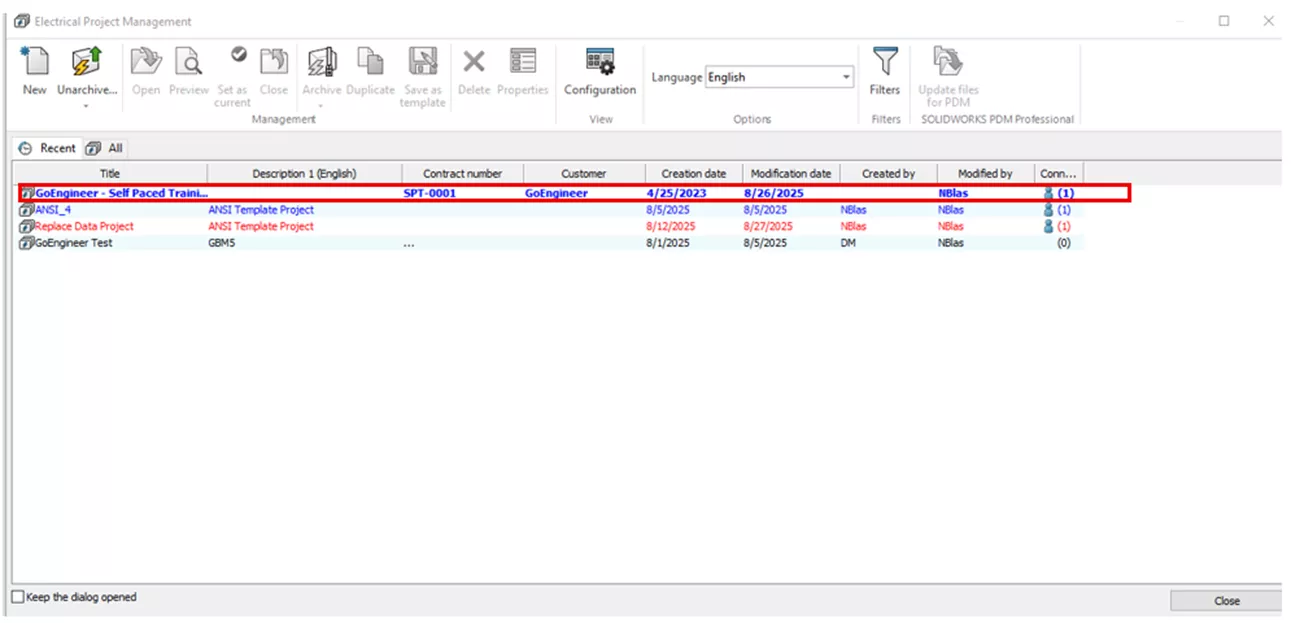
Task: Open the Language dropdown
Action: (846, 77)
